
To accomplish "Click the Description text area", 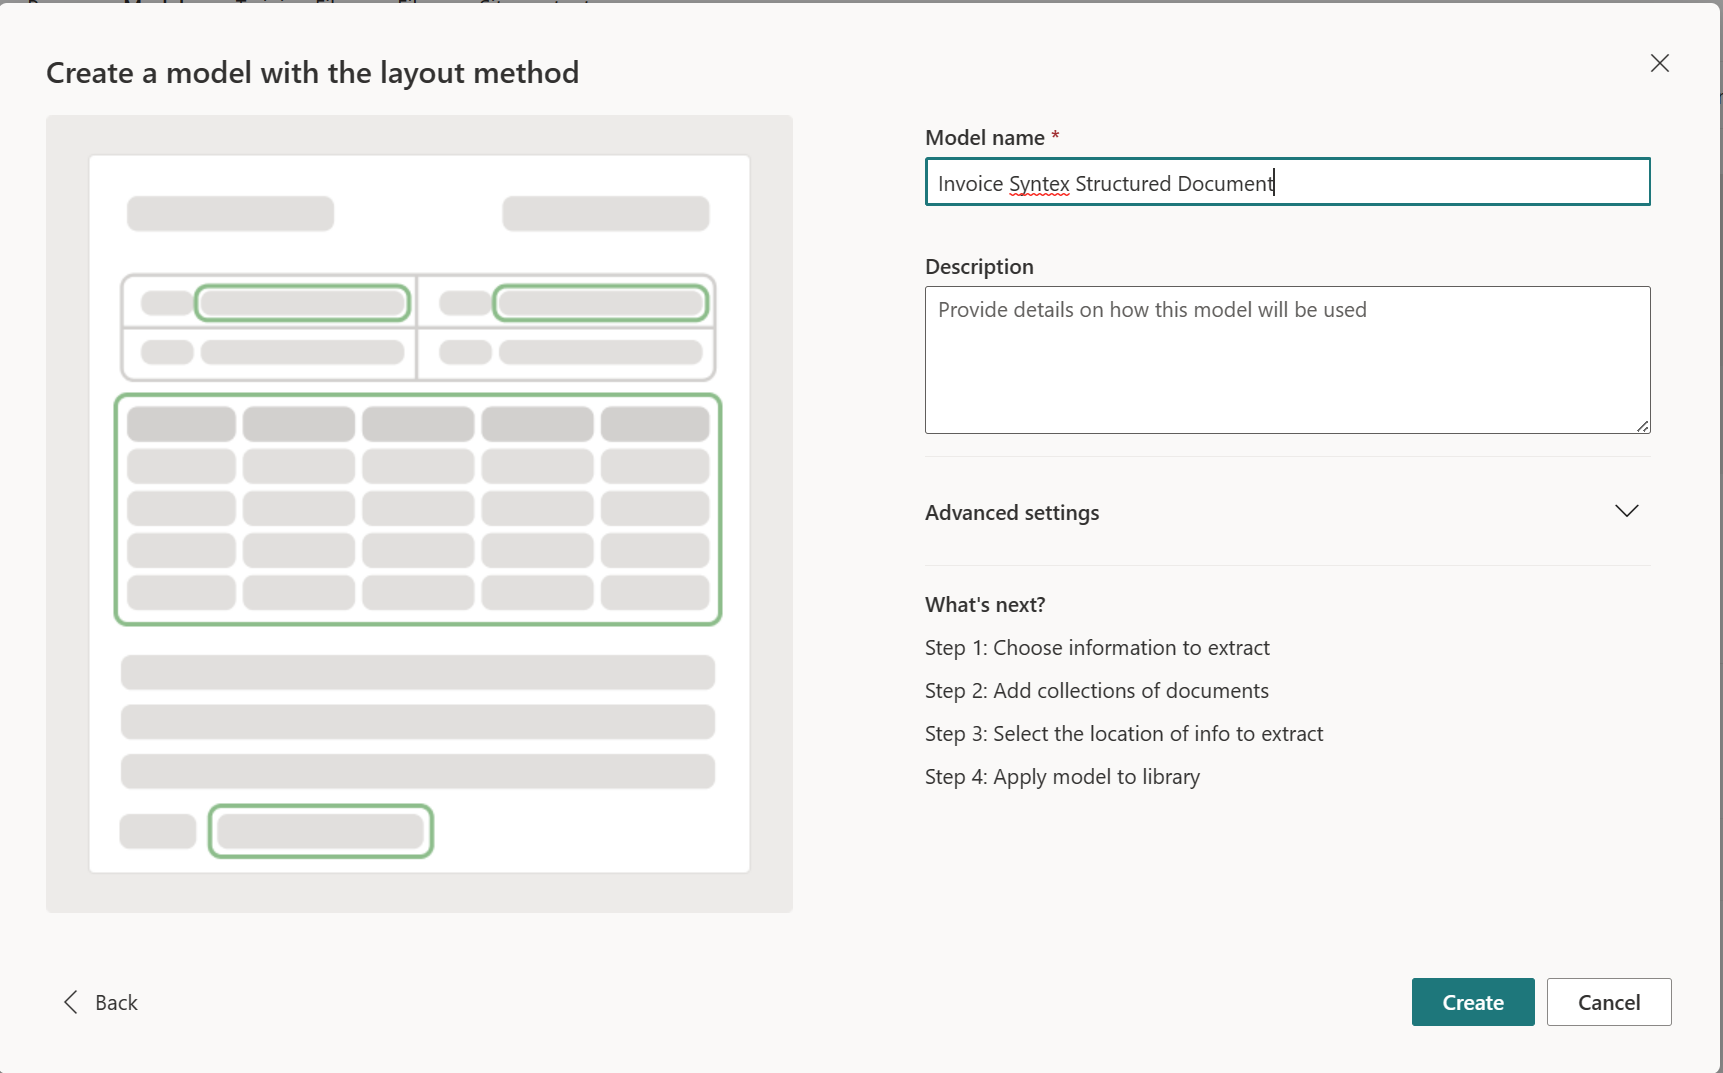I will point(1287,360).
